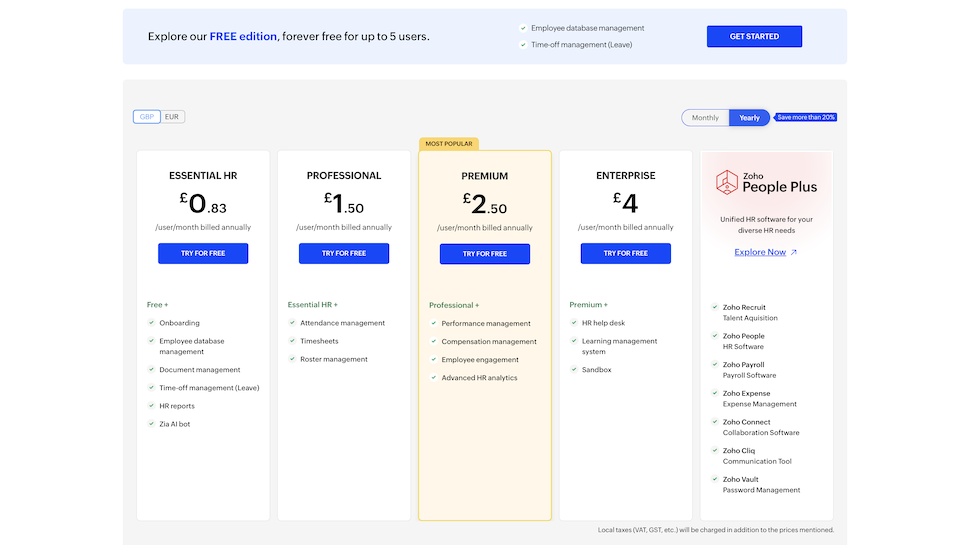This screenshot has height=545, width=970.
Task: Click the checkmark next to Zoho Payroll
Action: coord(715,364)
